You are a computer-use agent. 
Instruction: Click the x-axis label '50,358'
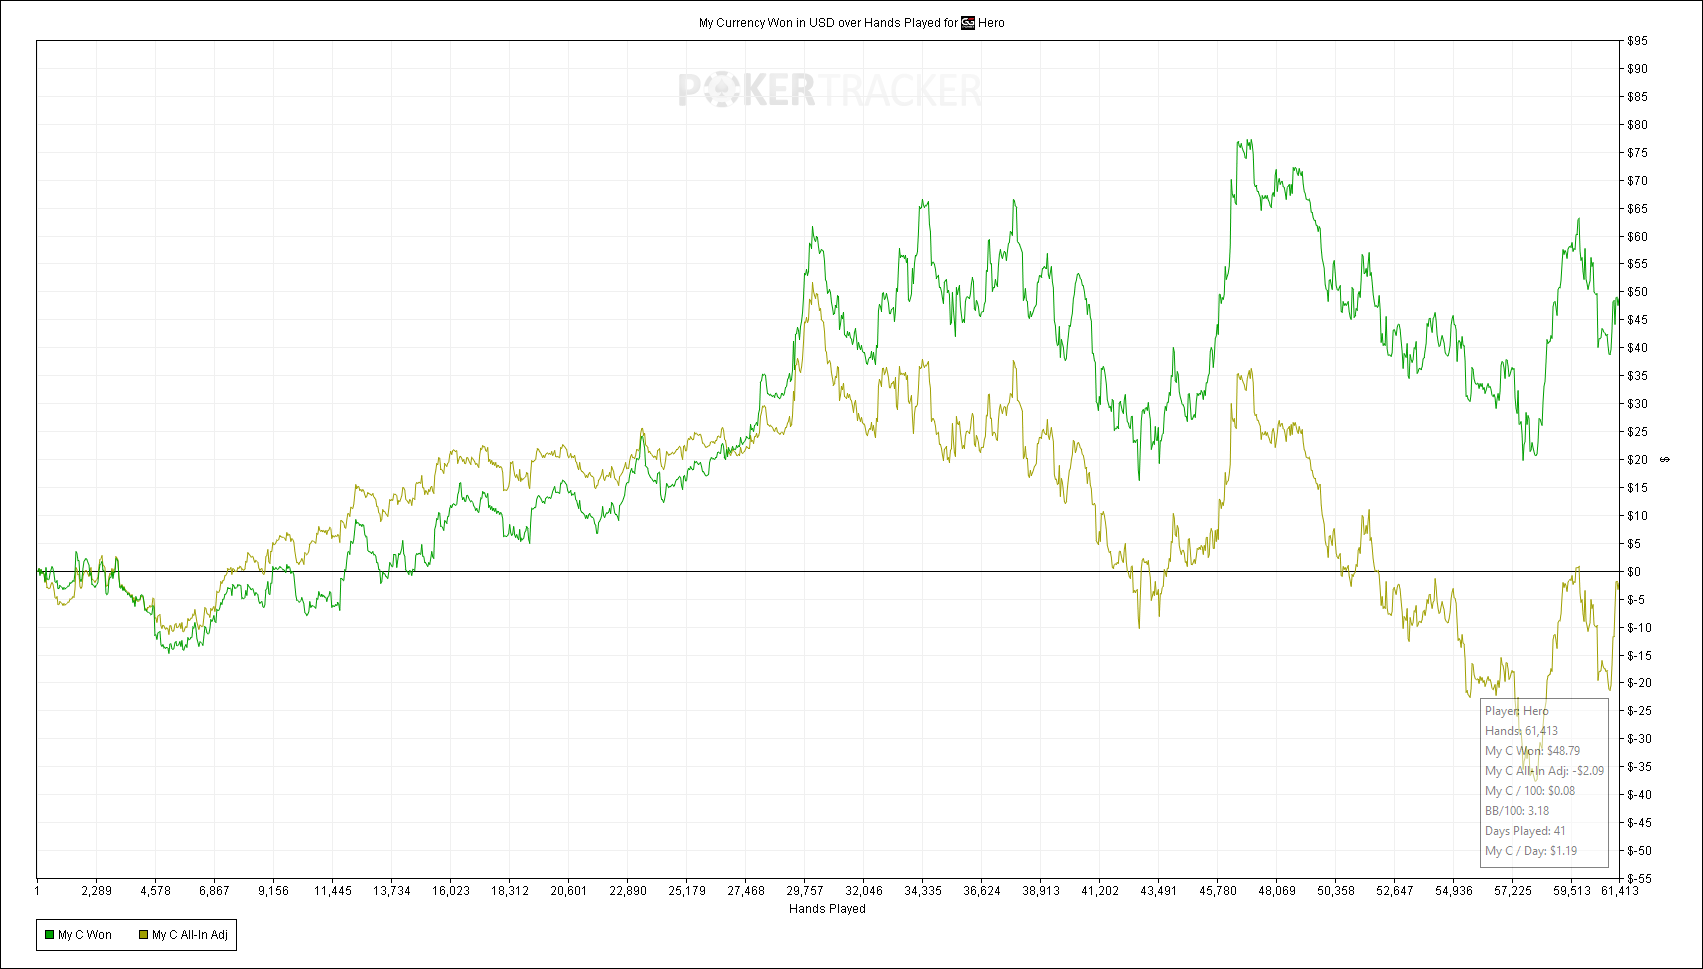(x=1335, y=891)
